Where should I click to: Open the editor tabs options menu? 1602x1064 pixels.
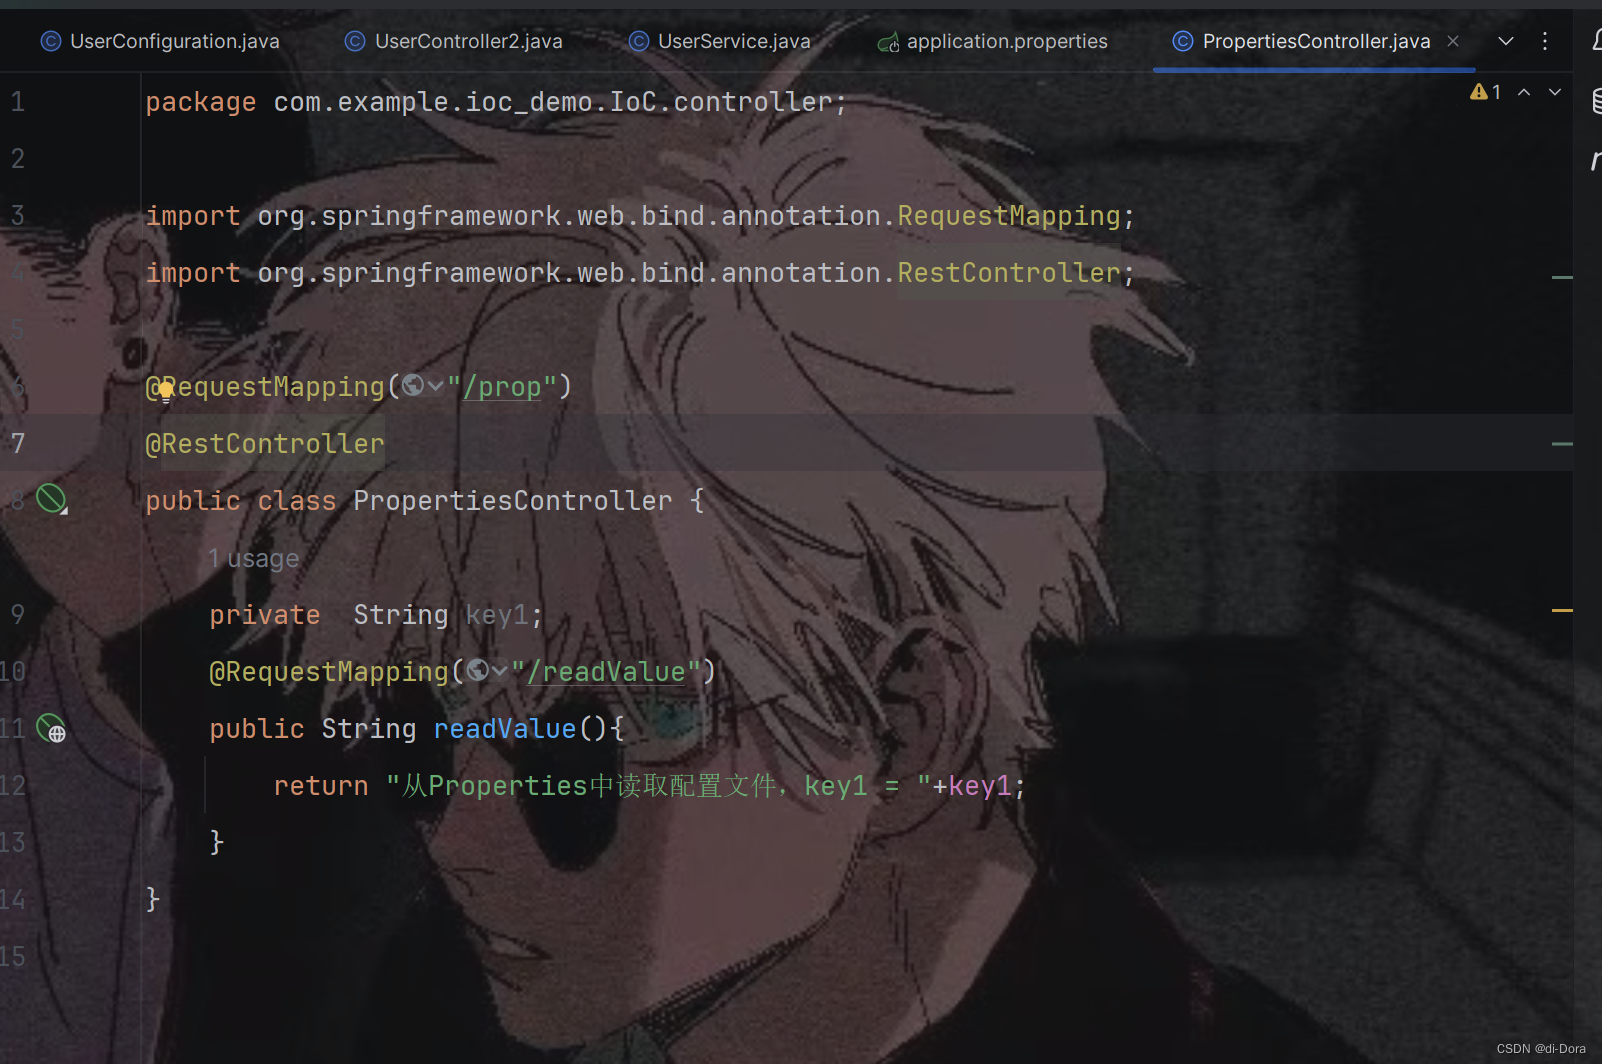[1545, 41]
